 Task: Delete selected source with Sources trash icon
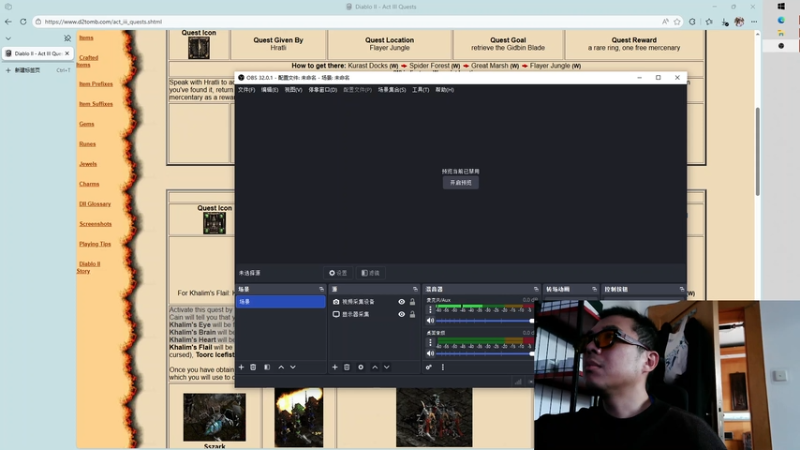tap(347, 367)
